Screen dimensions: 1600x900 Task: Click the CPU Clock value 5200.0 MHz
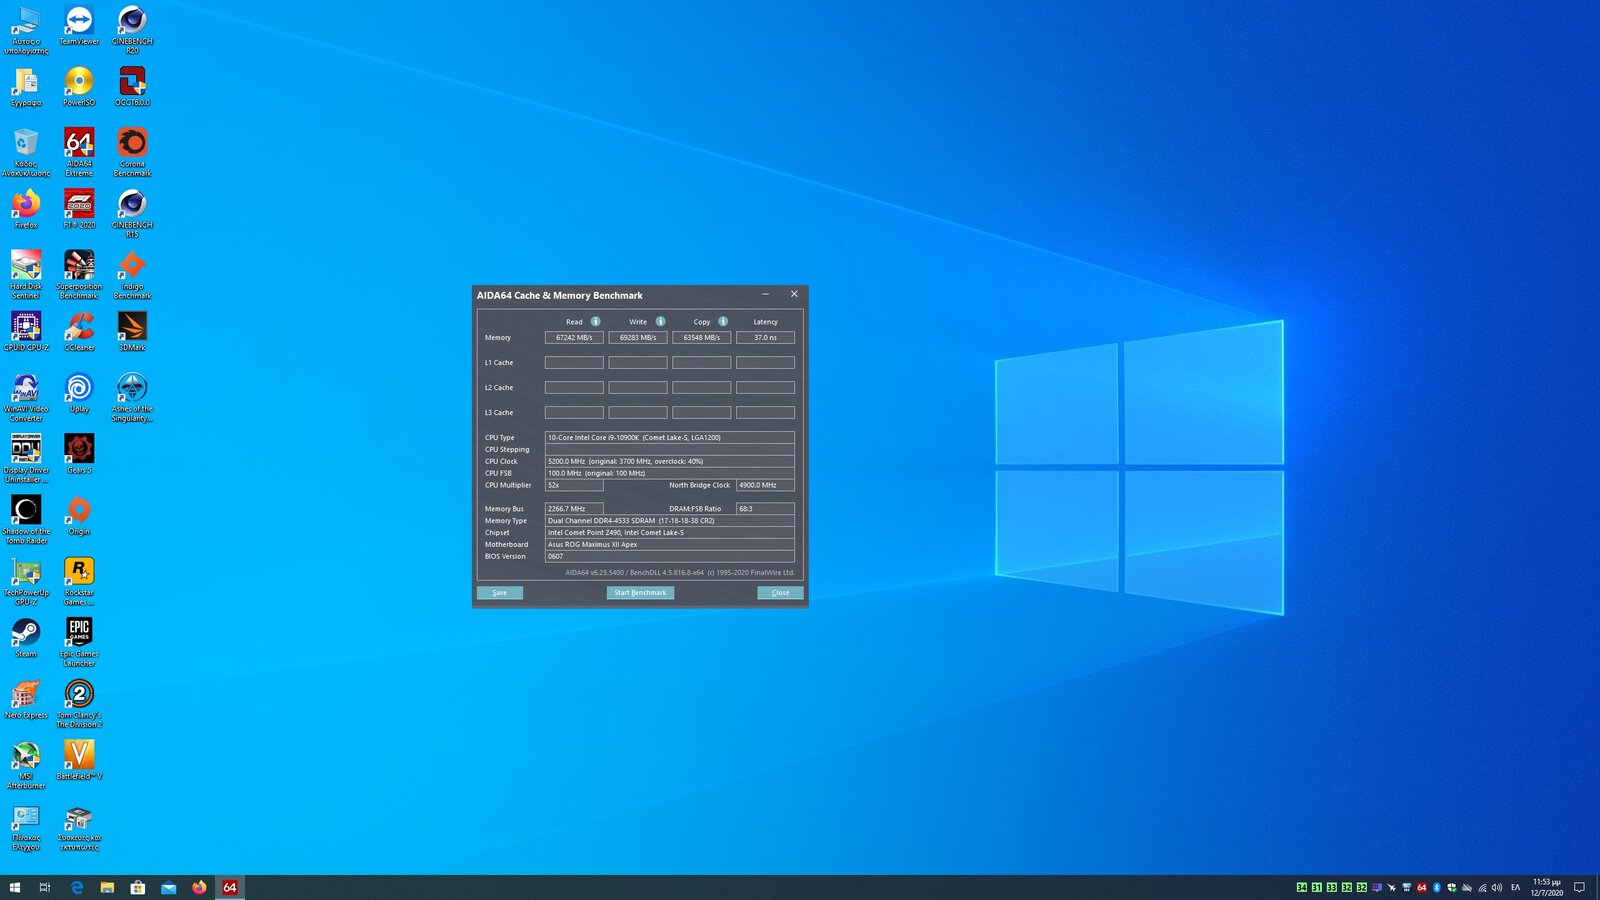(x=670, y=461)
